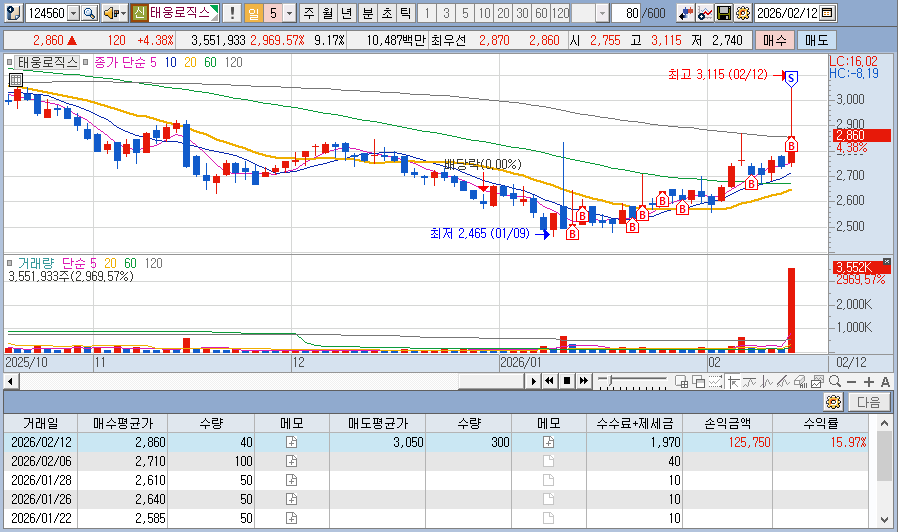Image resolution: width=898 pixels, height=532 pixels.
Task: Click the horizontal chart scrollbar thumb
Action: click(x=491, y=381)
